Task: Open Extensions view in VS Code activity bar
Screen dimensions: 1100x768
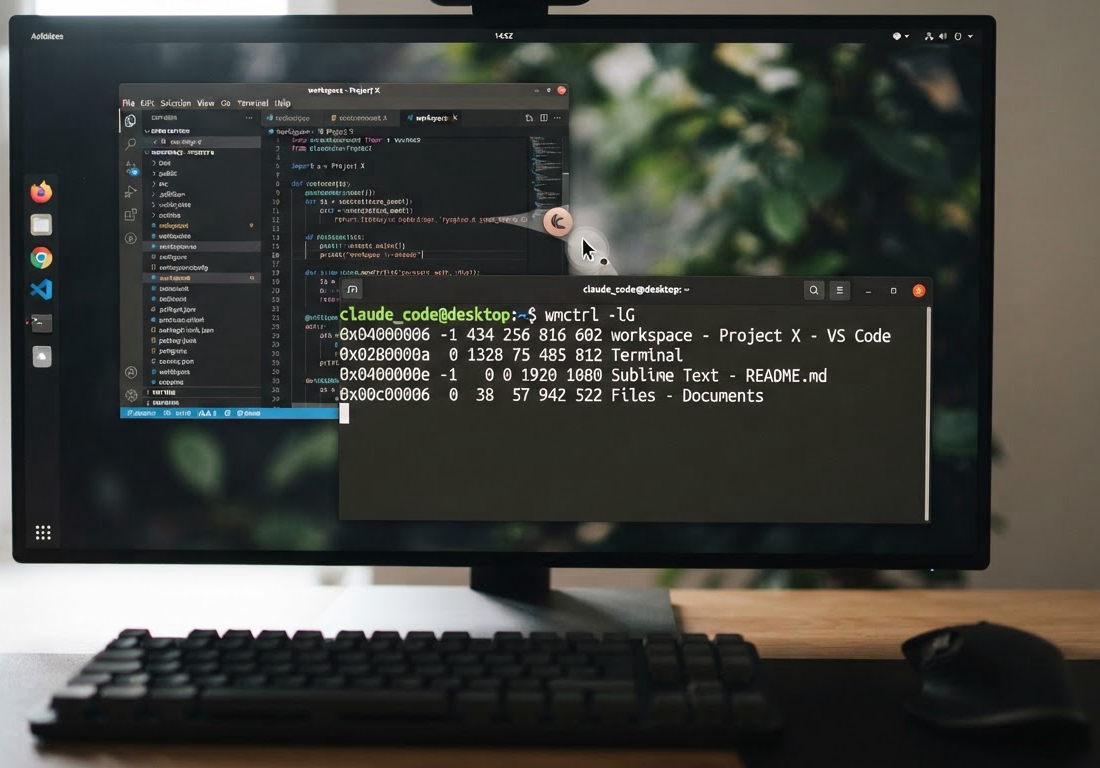Action: tap(130, 215)
